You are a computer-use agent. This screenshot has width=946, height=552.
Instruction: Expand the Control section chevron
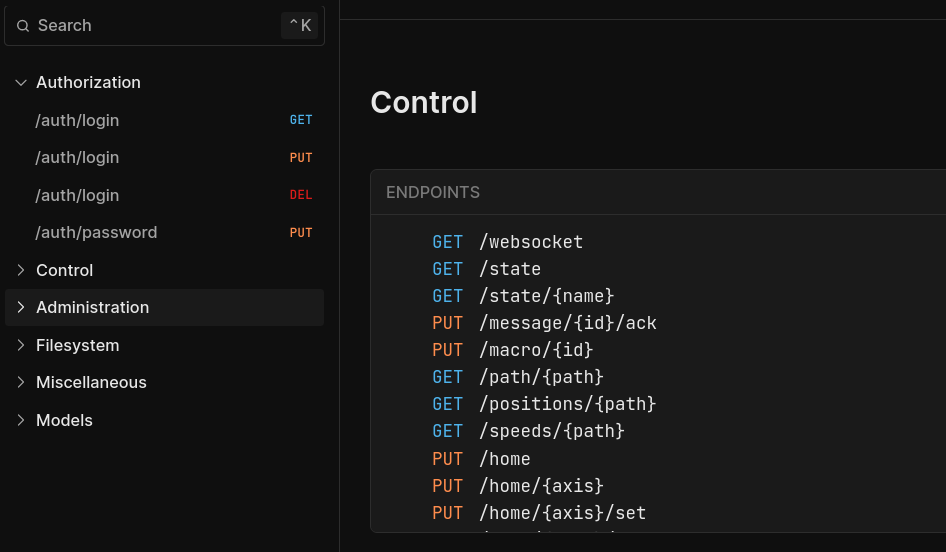point(21,270)
